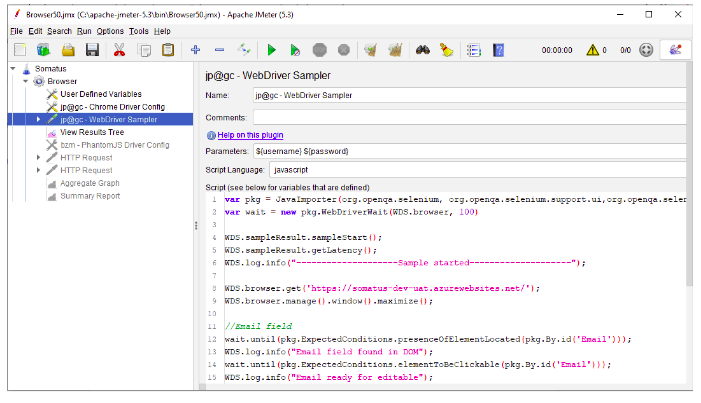
Task: Open the Edit menu
Action: pyautogui.click(x=35, y=31)
